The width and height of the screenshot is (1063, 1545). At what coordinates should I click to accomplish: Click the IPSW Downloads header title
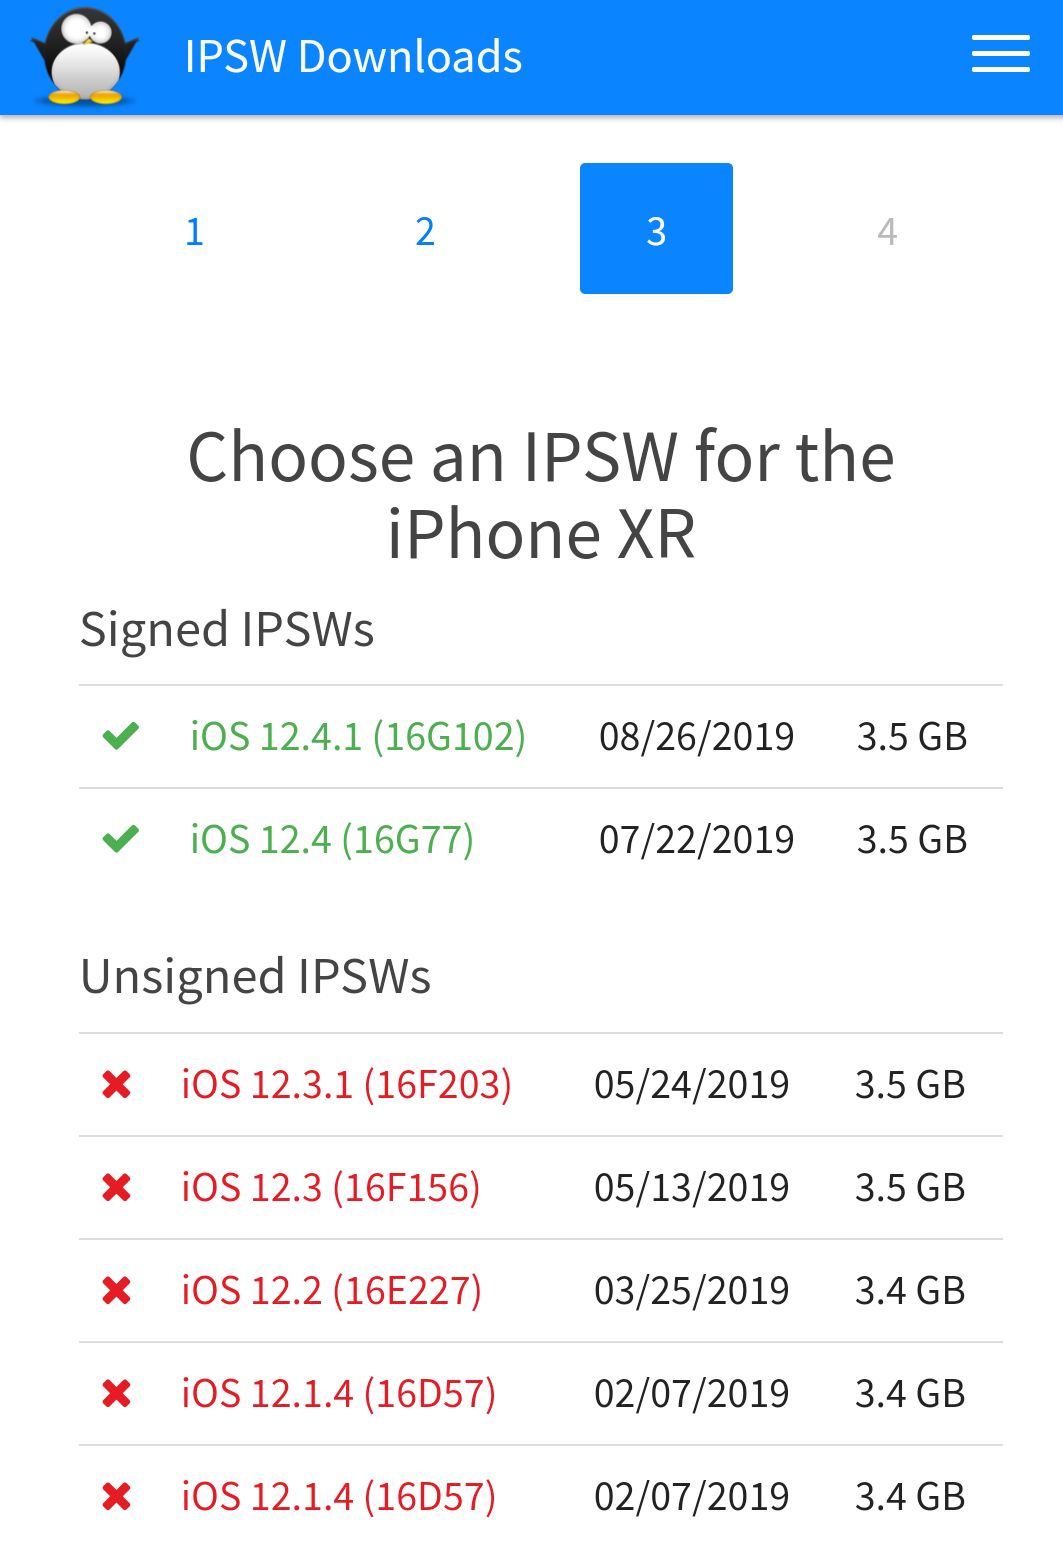click(353, 57)
